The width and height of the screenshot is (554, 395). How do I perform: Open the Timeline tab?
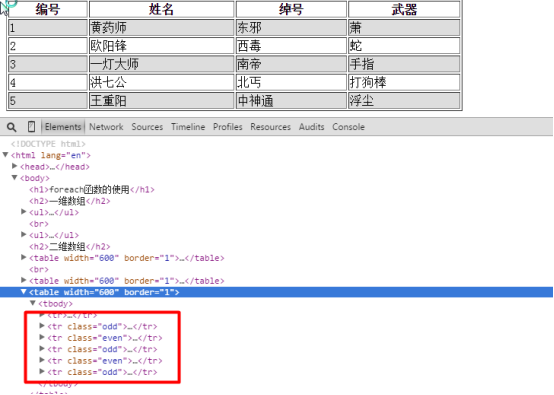188,127
